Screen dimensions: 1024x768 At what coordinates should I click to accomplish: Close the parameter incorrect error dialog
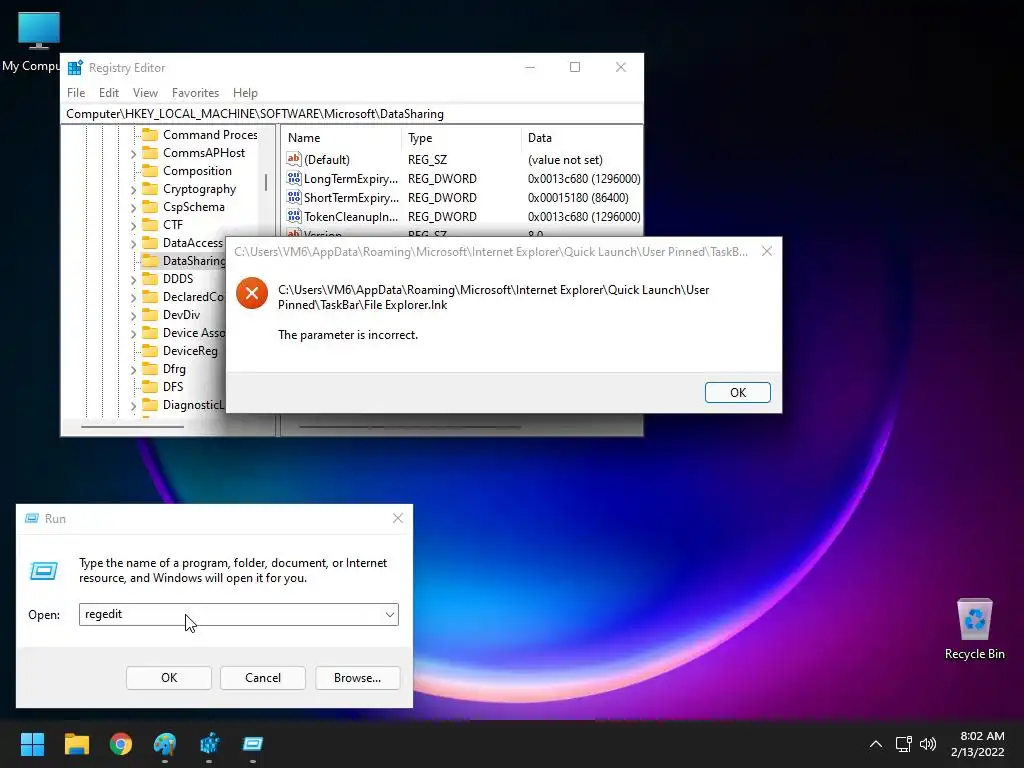[767, 251]
